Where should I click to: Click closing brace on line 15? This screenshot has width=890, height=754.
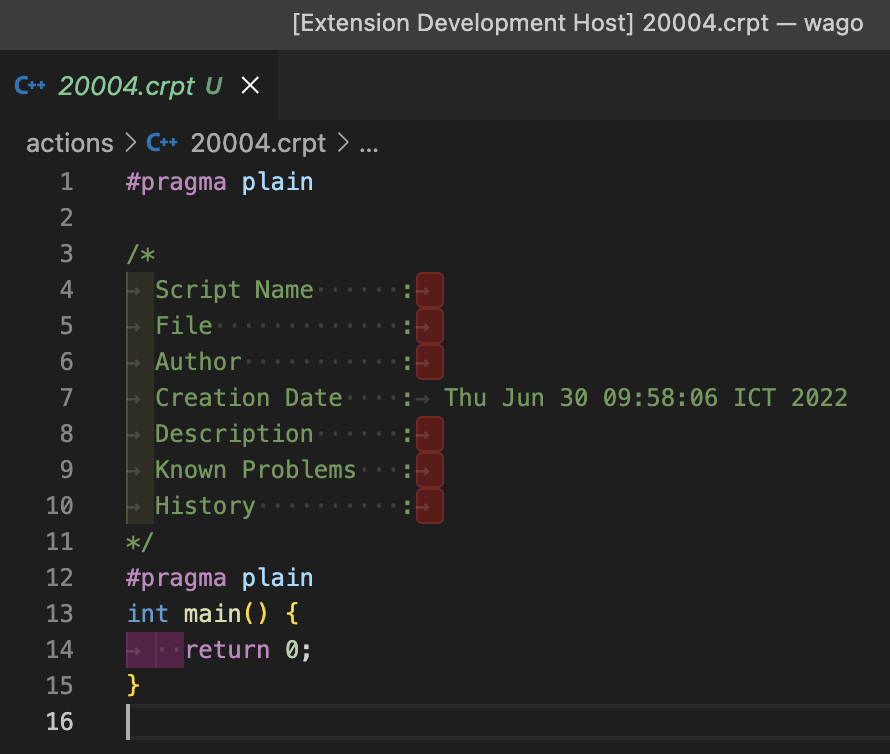coord(133,685)
